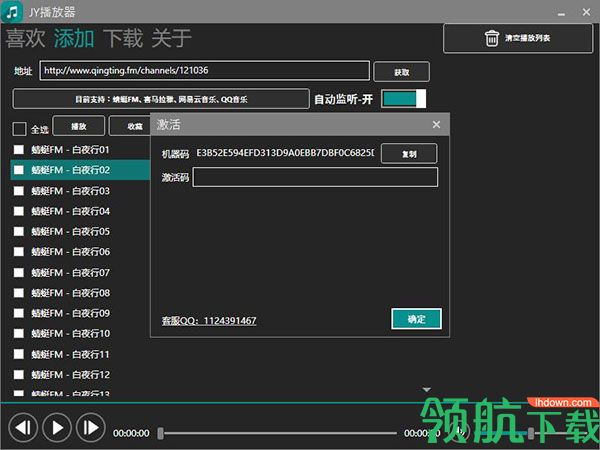Viewport: 600px width, 450px height.
Task: Tick checkbox for 蜻蜓FM - 白夜行08
Action: click(18, 293)
